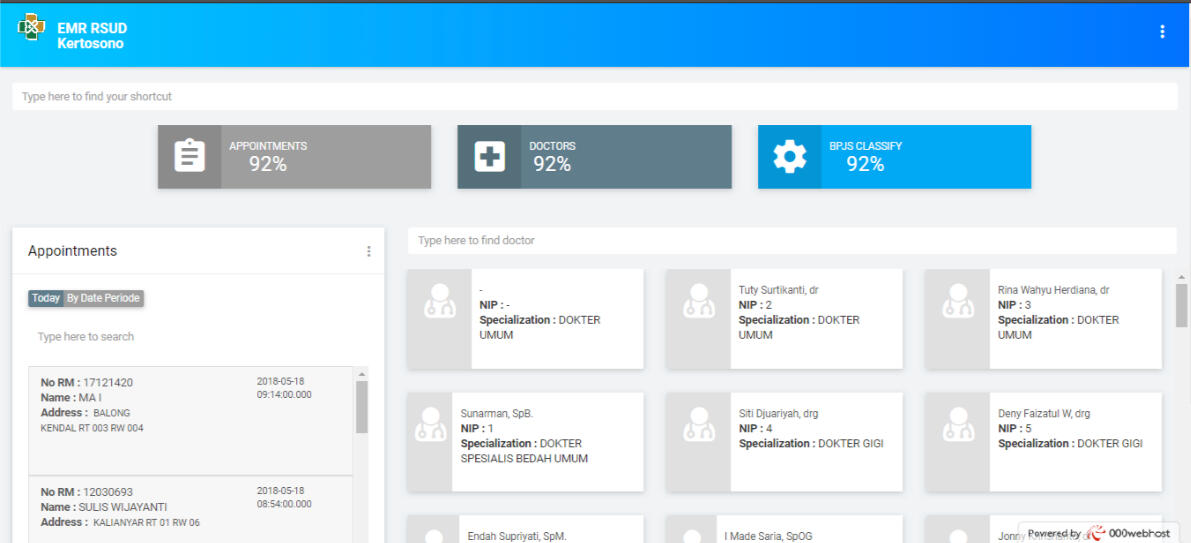
Task: Click Deny Faizatul W avatar icon
Action: coord(957,428)
